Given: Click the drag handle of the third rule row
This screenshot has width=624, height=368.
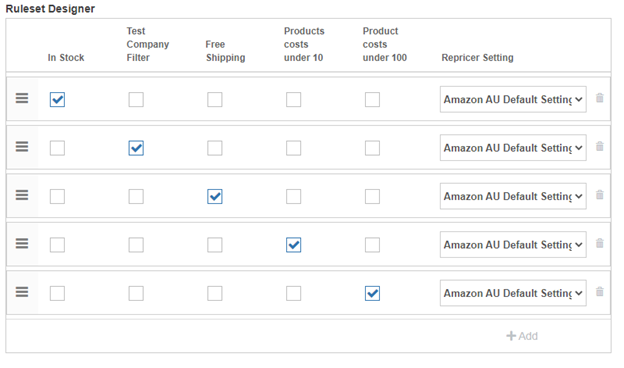Looking at the screenshot, I should 22,195.
